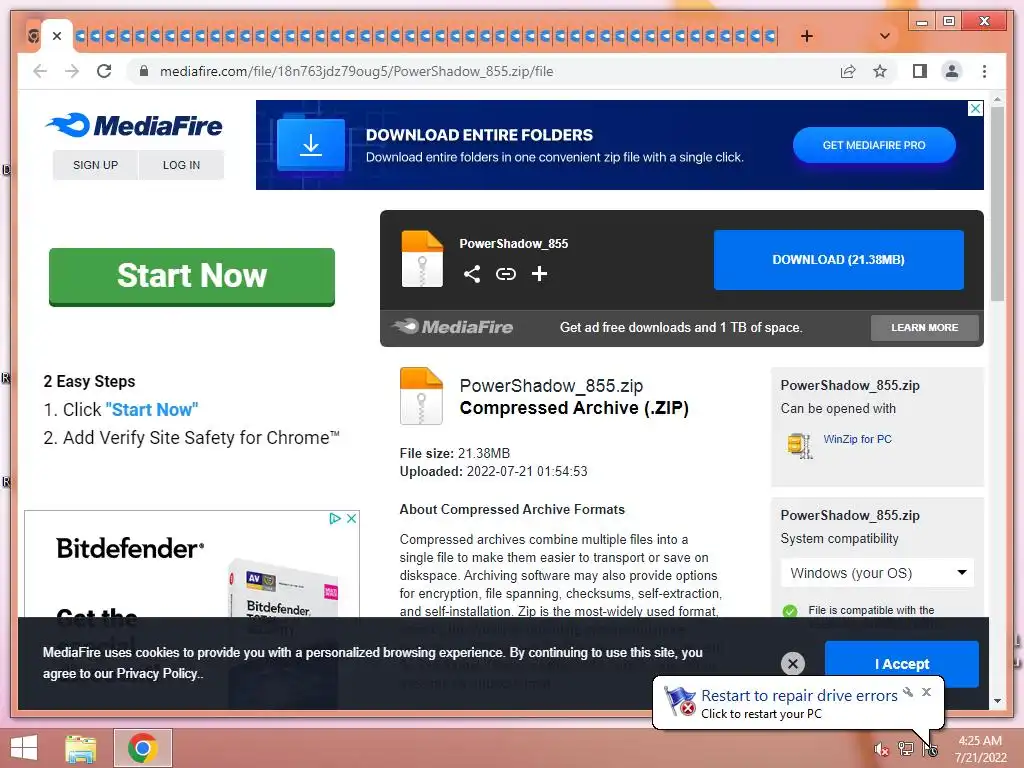
Task: Click the 'About Compressed Archive Formats' heading
Action: pyautogui.click(x=512, y=509)
